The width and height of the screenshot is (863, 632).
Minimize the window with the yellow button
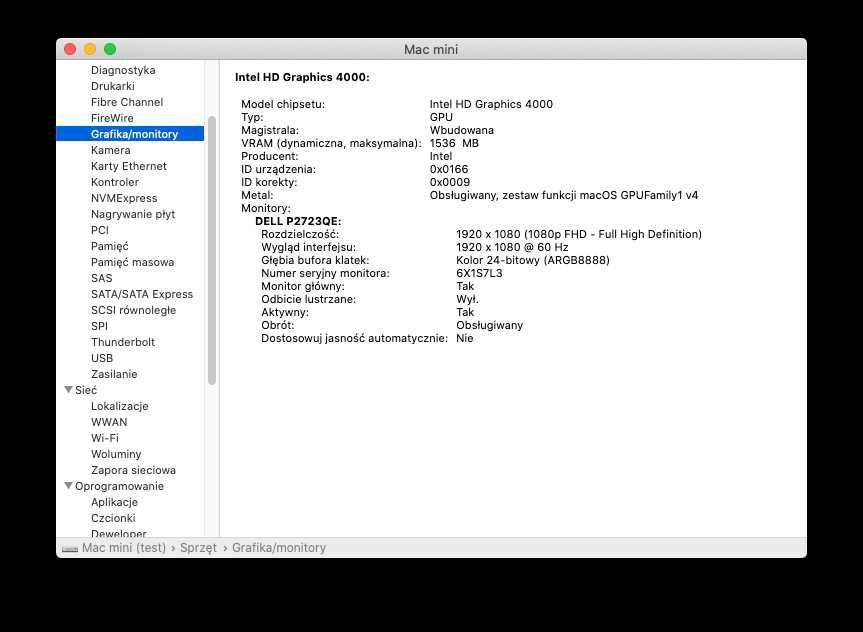90,49
